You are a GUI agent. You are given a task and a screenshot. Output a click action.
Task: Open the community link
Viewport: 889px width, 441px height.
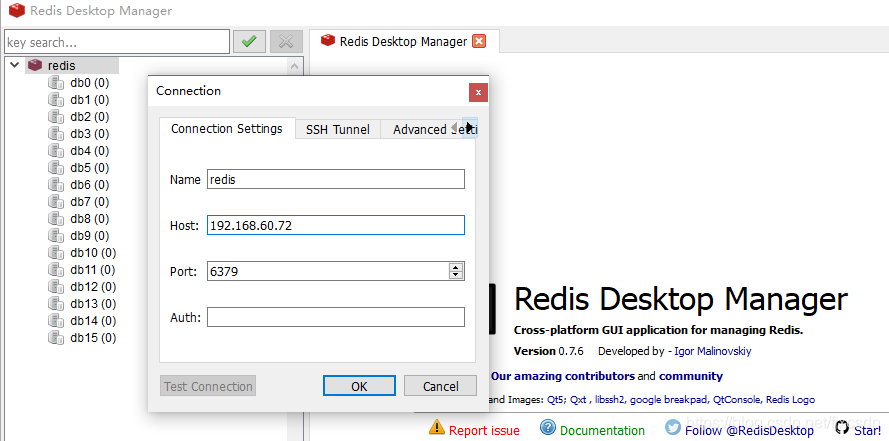coord(691,376)
